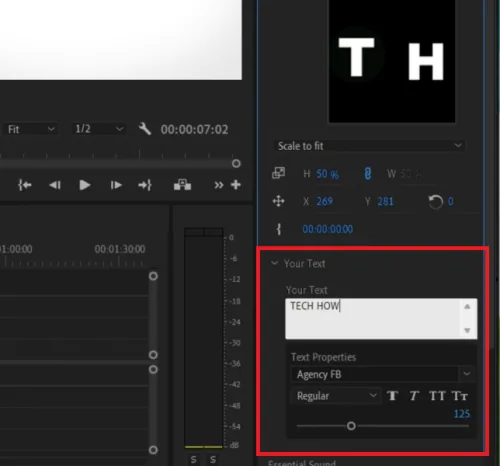Image resolution: width=500 pixels, height=466 pixels.
Task: Toggle Faux Bold text style
Action: 392,396
